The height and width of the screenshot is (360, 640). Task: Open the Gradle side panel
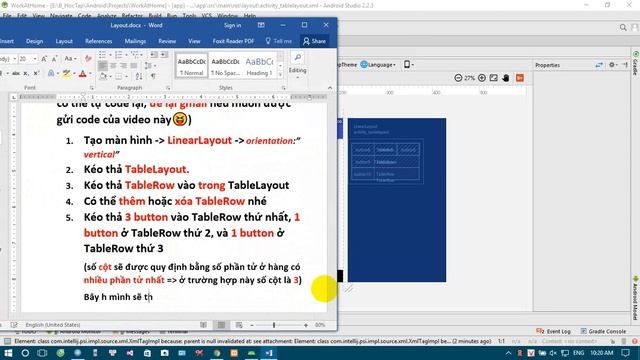click(636, 63)
